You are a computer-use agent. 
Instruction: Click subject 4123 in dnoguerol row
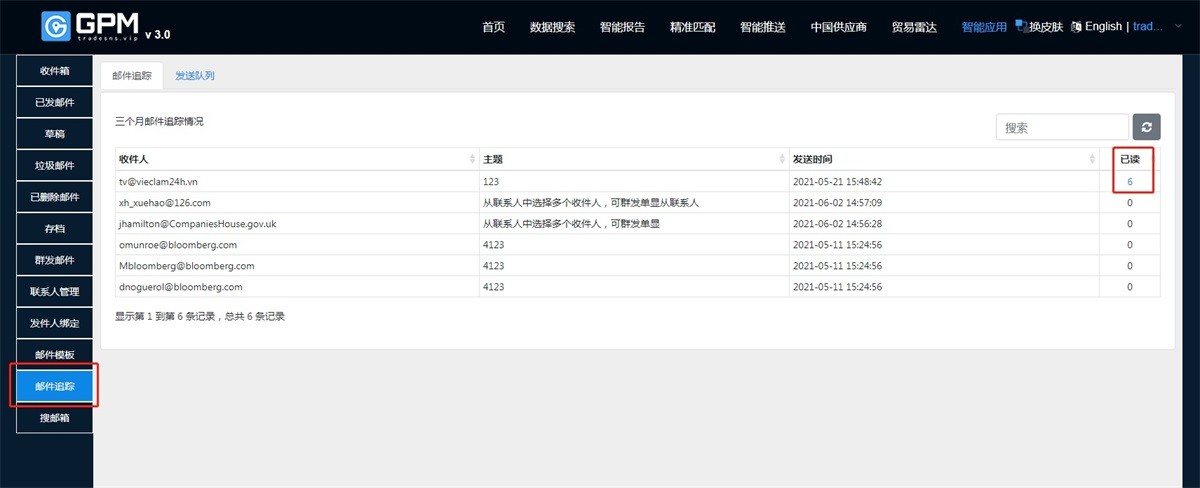[x=493, y=286]
